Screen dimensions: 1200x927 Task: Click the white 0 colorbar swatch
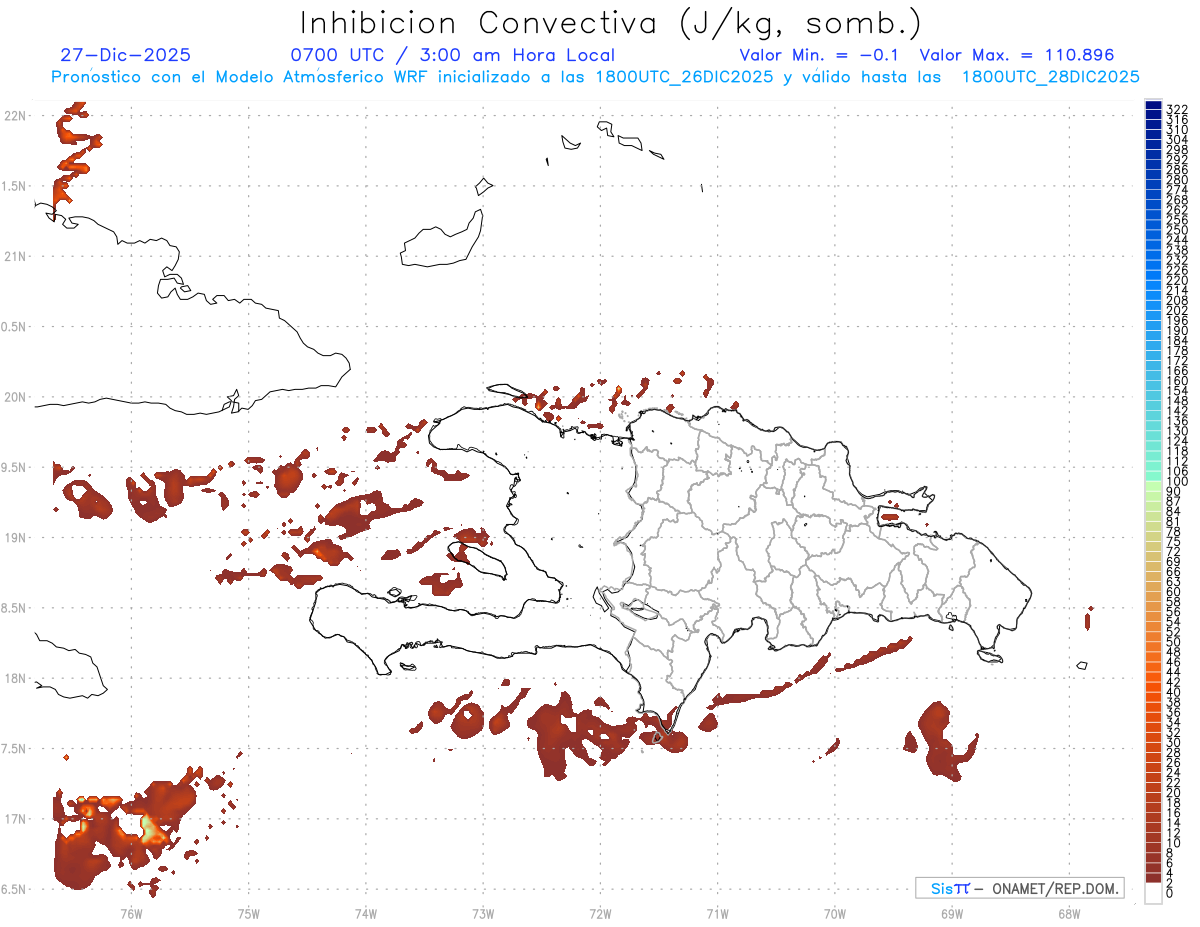pos(1153,895)
